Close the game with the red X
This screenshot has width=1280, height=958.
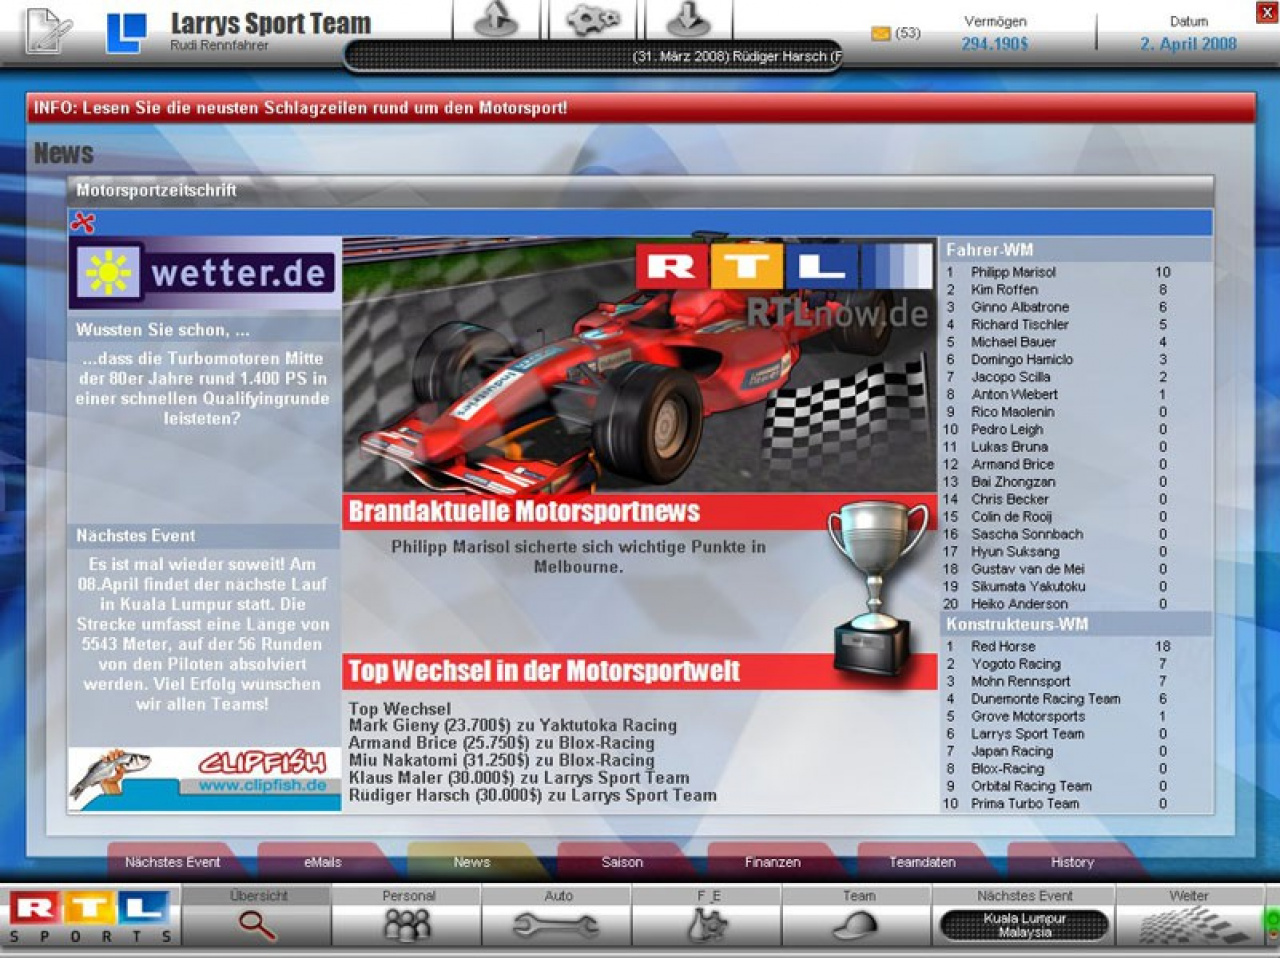pyautogui.click(x=1266, y=12)
